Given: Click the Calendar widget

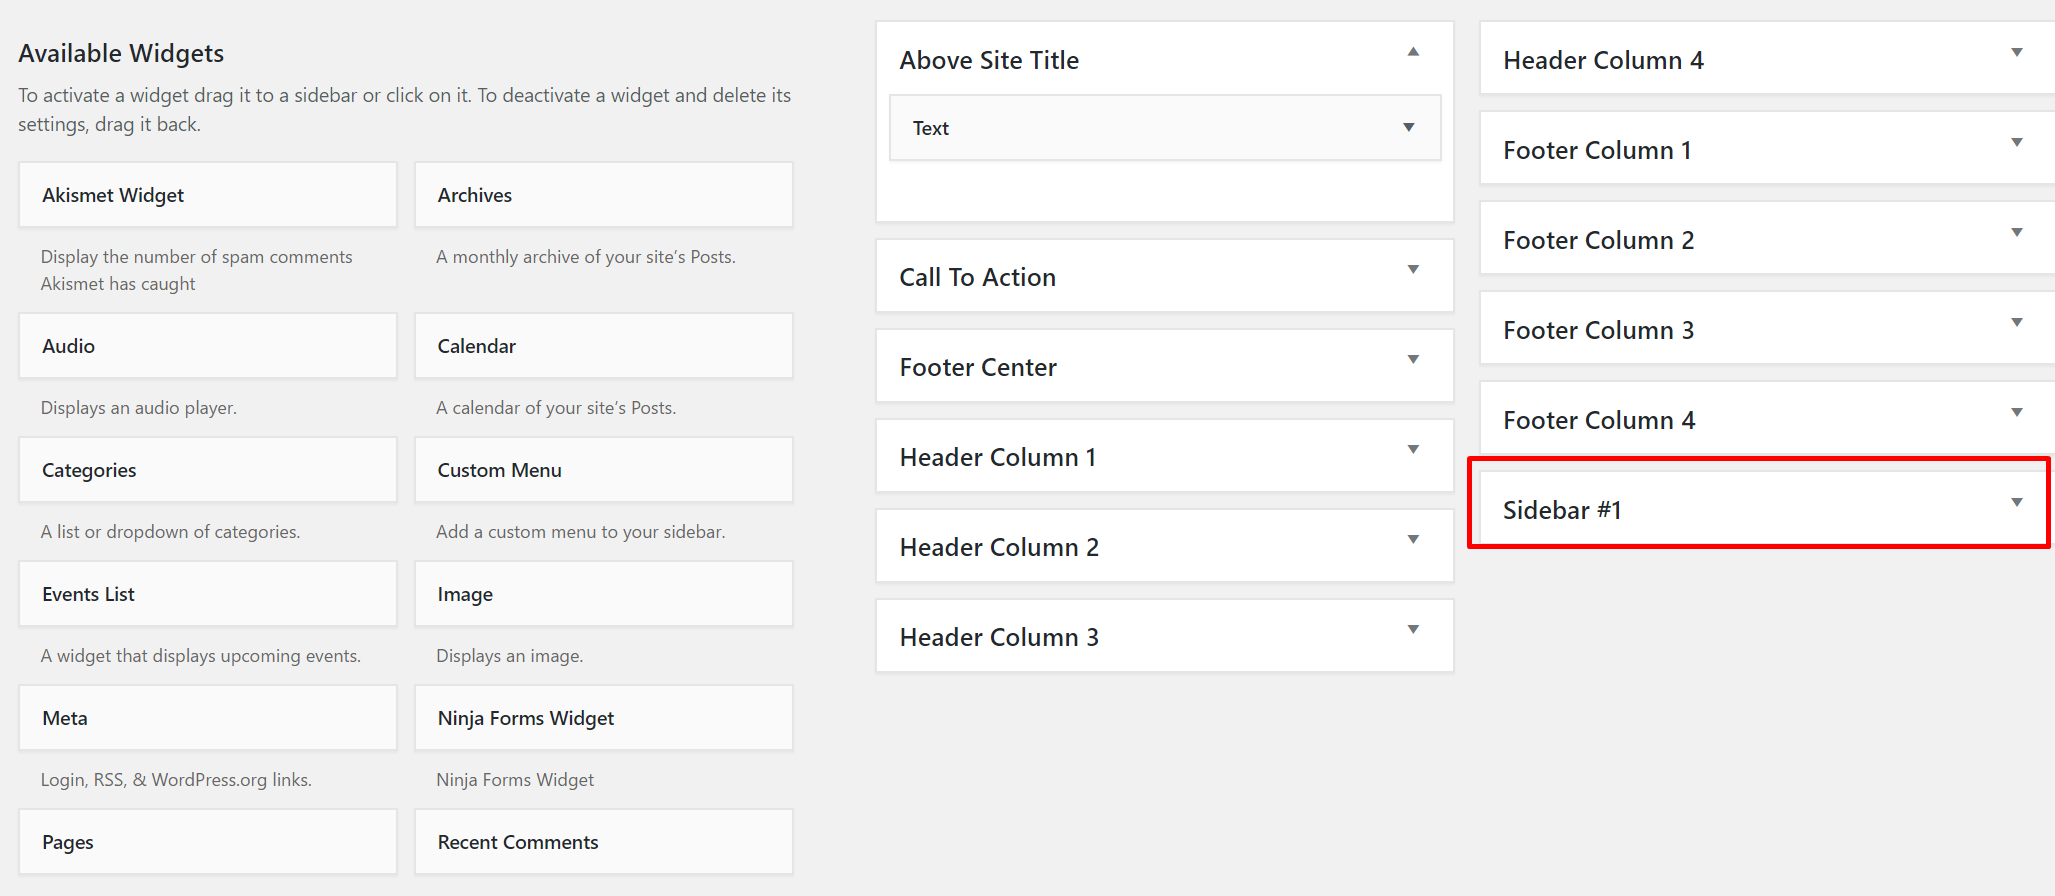Looking at the screenshot, I should [x=603, y=345].
